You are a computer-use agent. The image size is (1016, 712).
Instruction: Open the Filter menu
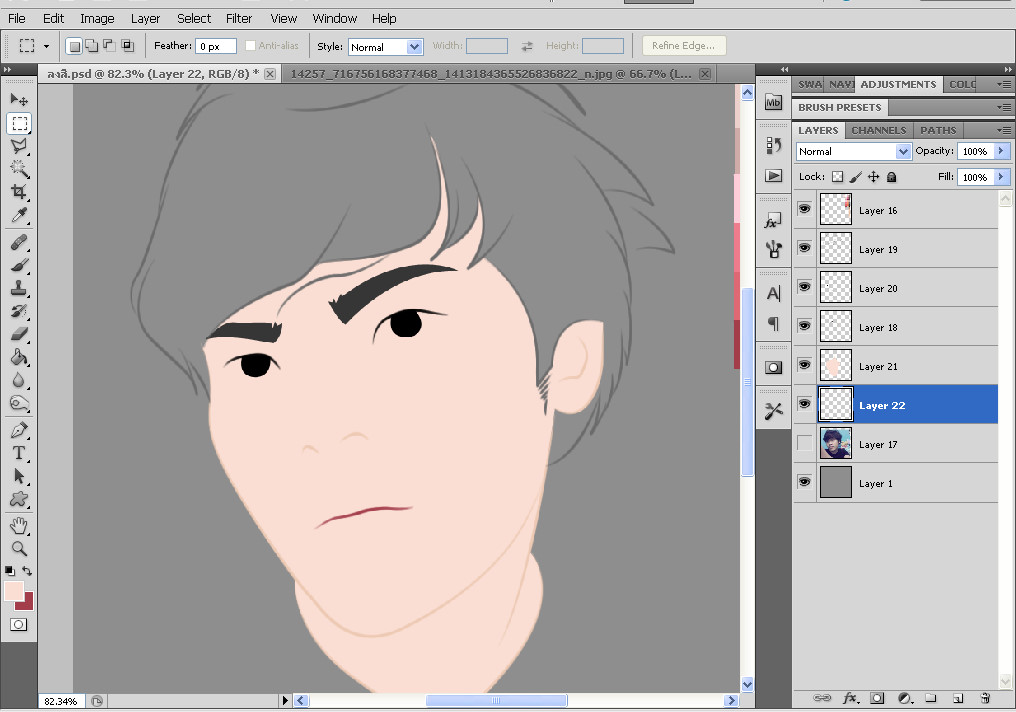point(239,18)
